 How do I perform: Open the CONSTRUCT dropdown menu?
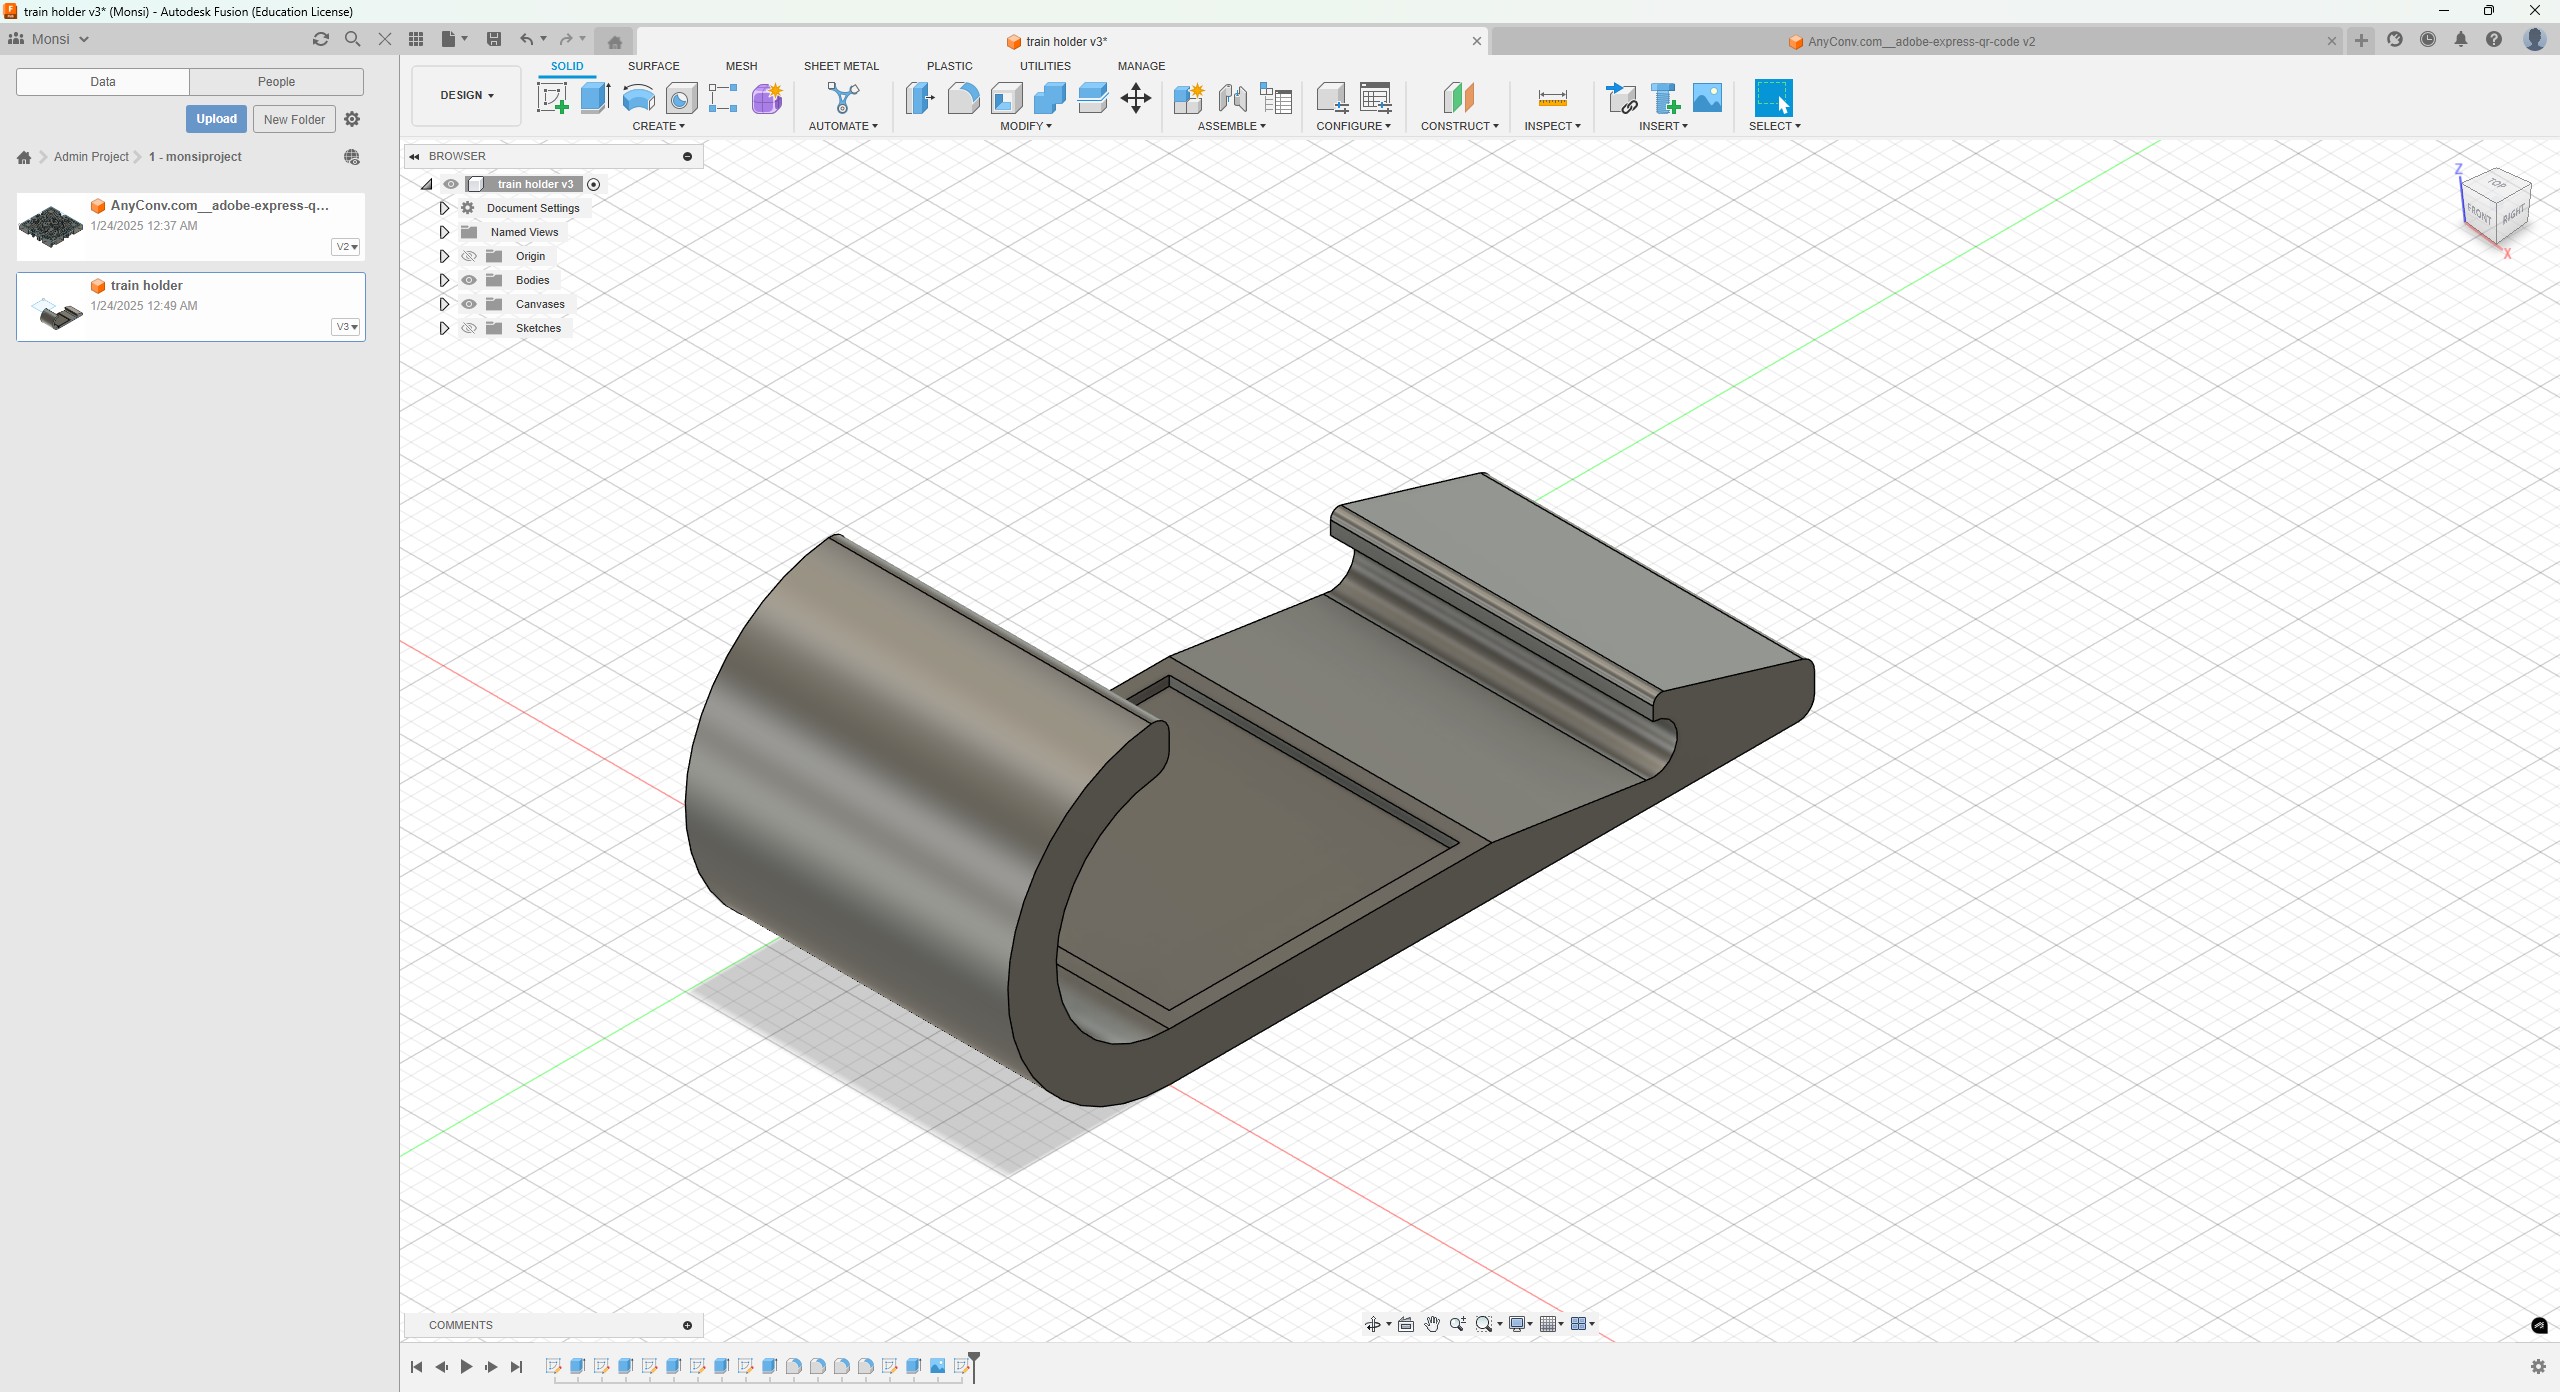[x=1459, y=126]
